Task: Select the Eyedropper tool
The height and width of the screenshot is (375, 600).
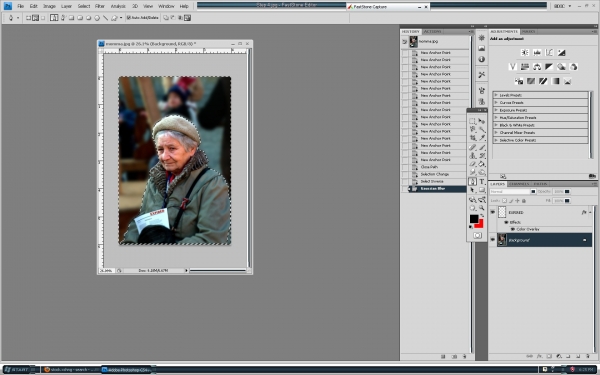Action: pos(482,138)
